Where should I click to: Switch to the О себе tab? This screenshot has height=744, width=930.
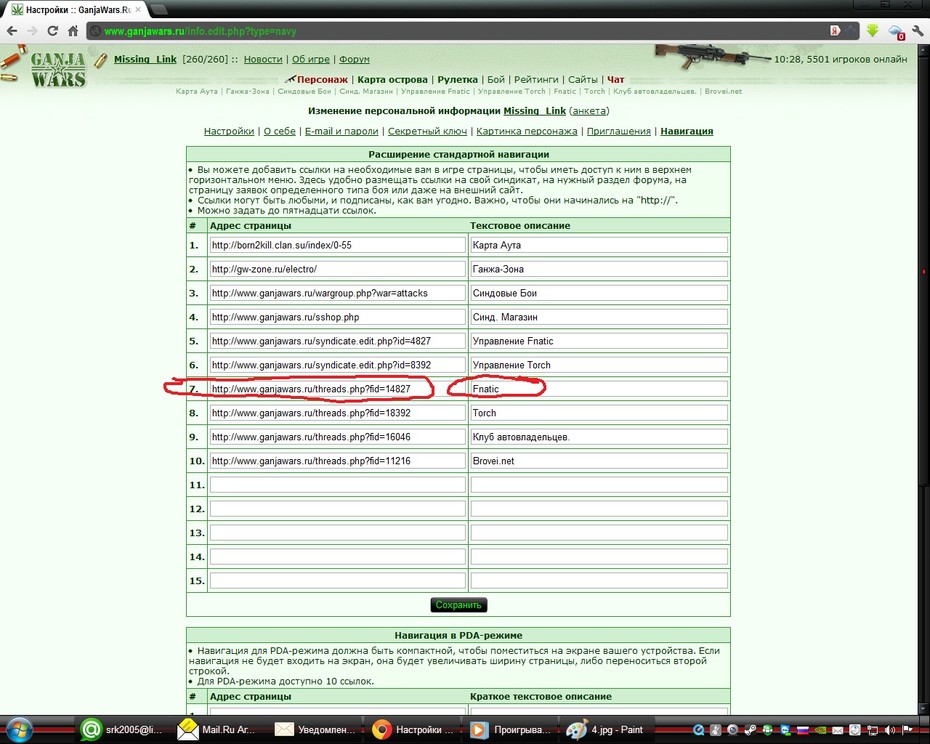(x=279, y=131)
